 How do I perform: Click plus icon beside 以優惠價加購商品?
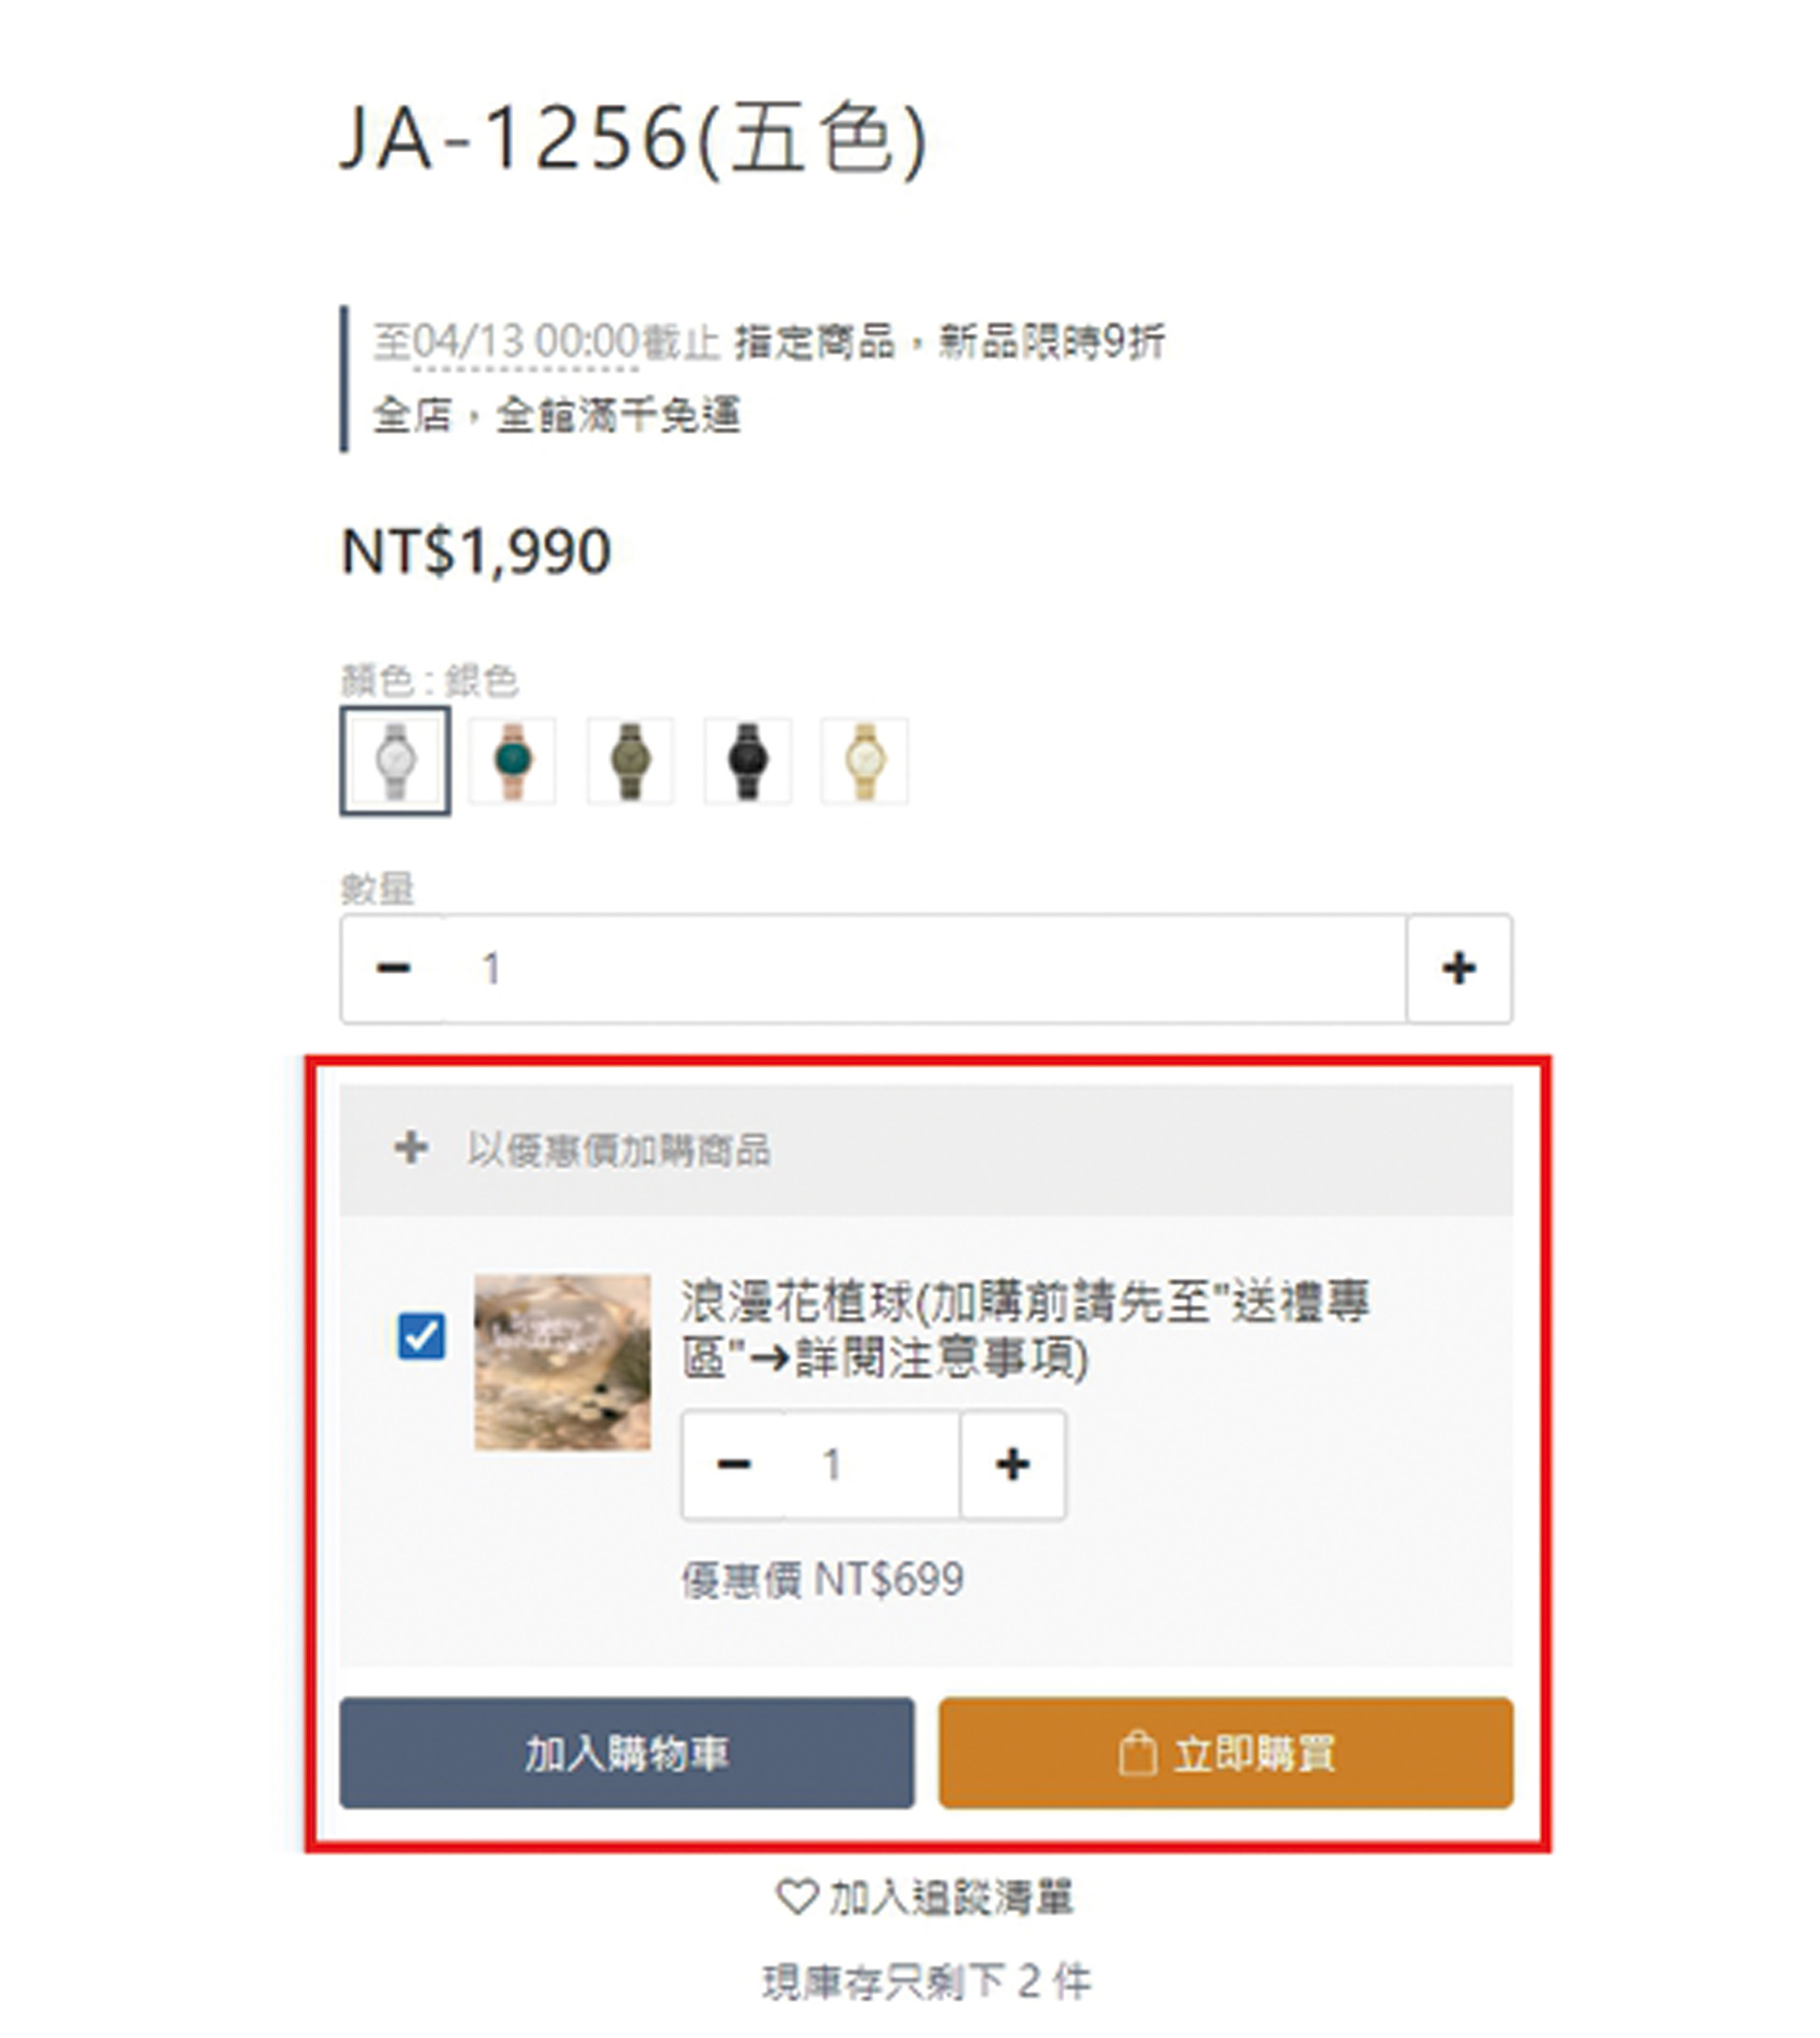pyautogui.click(x=411, y=1148)
